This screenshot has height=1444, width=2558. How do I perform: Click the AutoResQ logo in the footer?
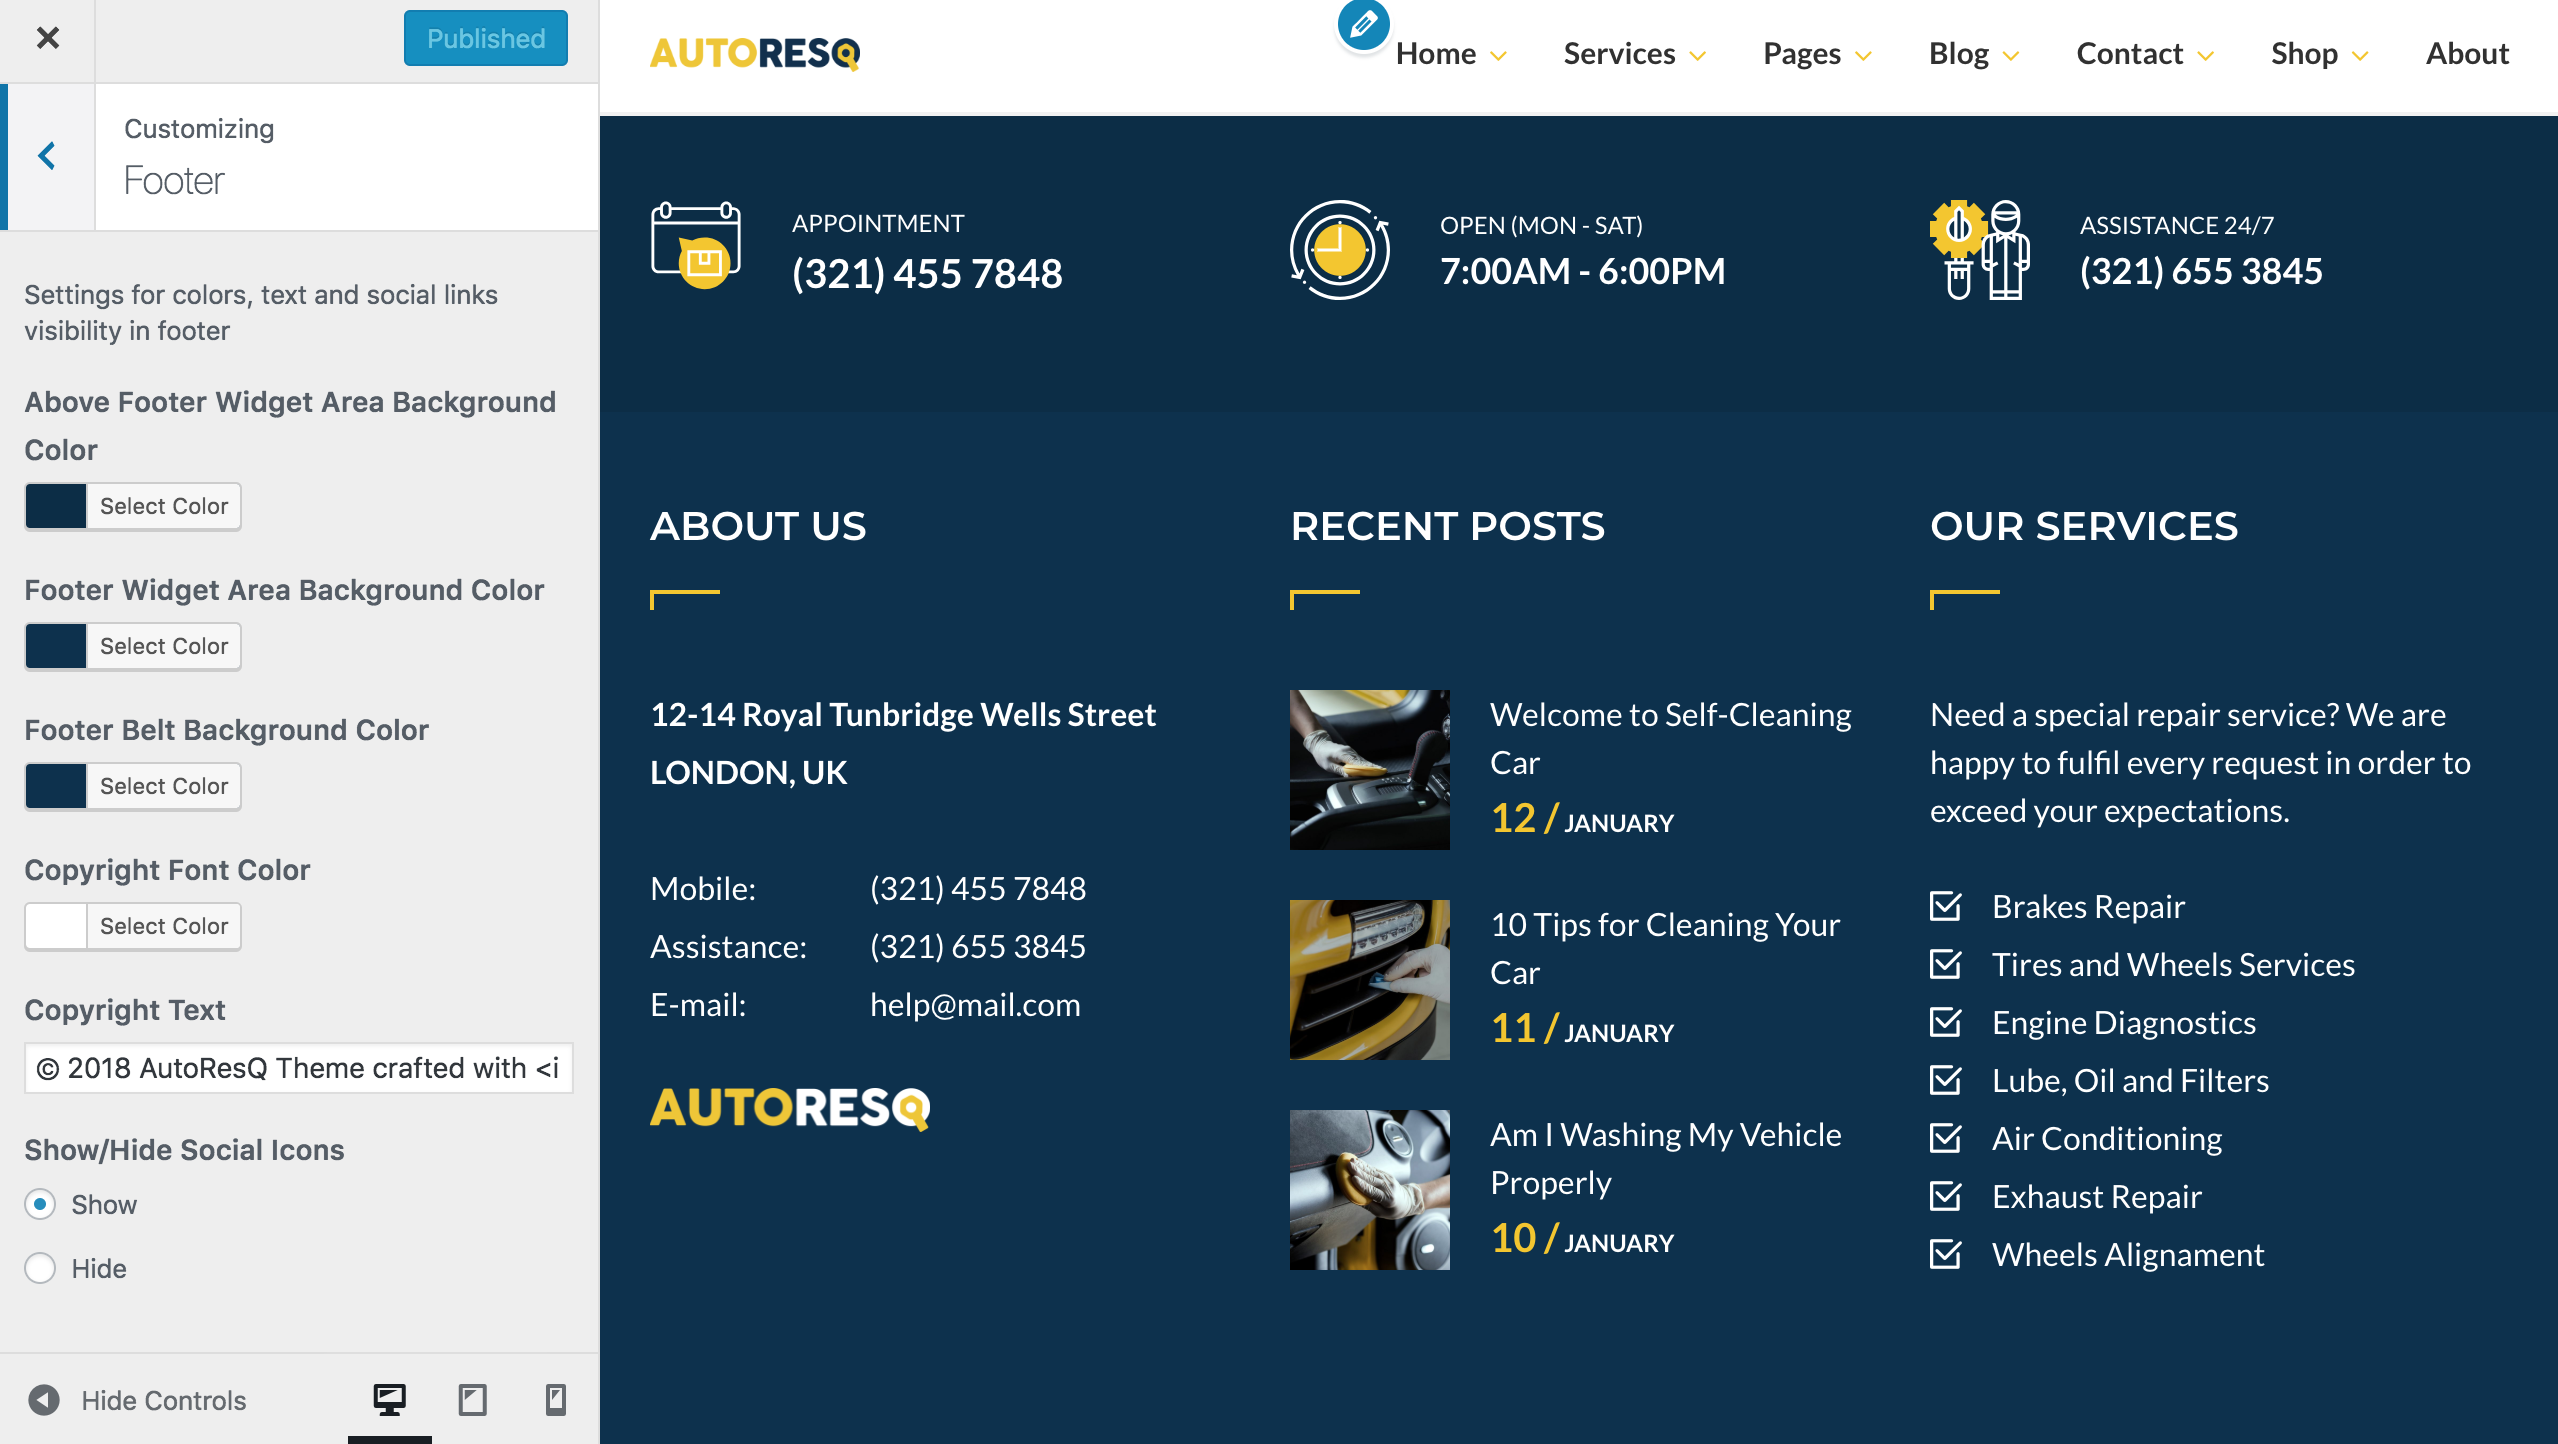(790, 1108)
